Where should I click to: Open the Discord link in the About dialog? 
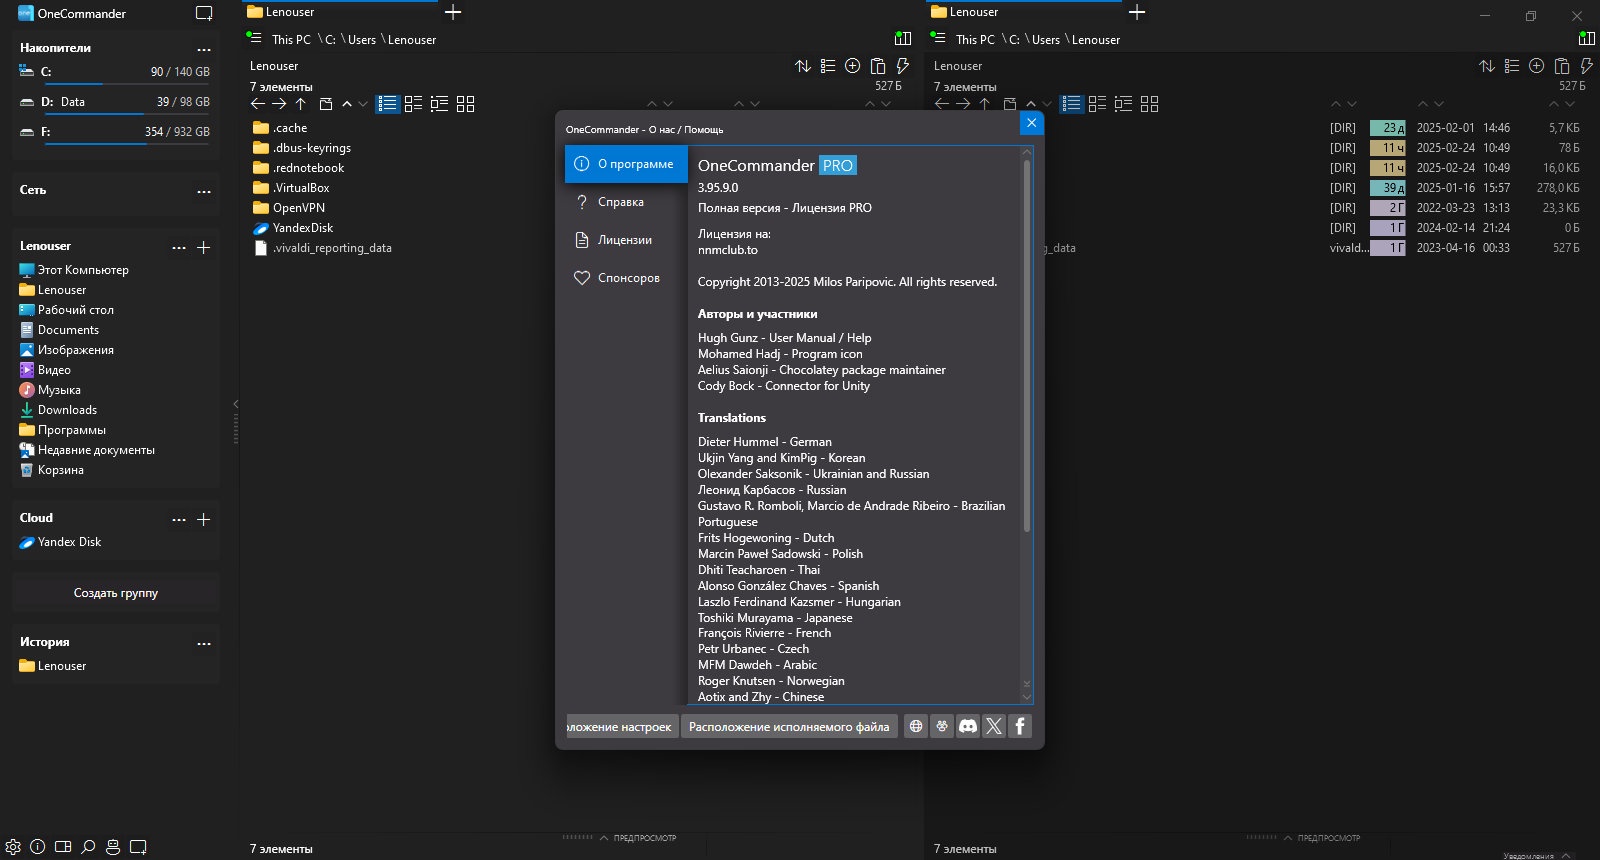968,726
